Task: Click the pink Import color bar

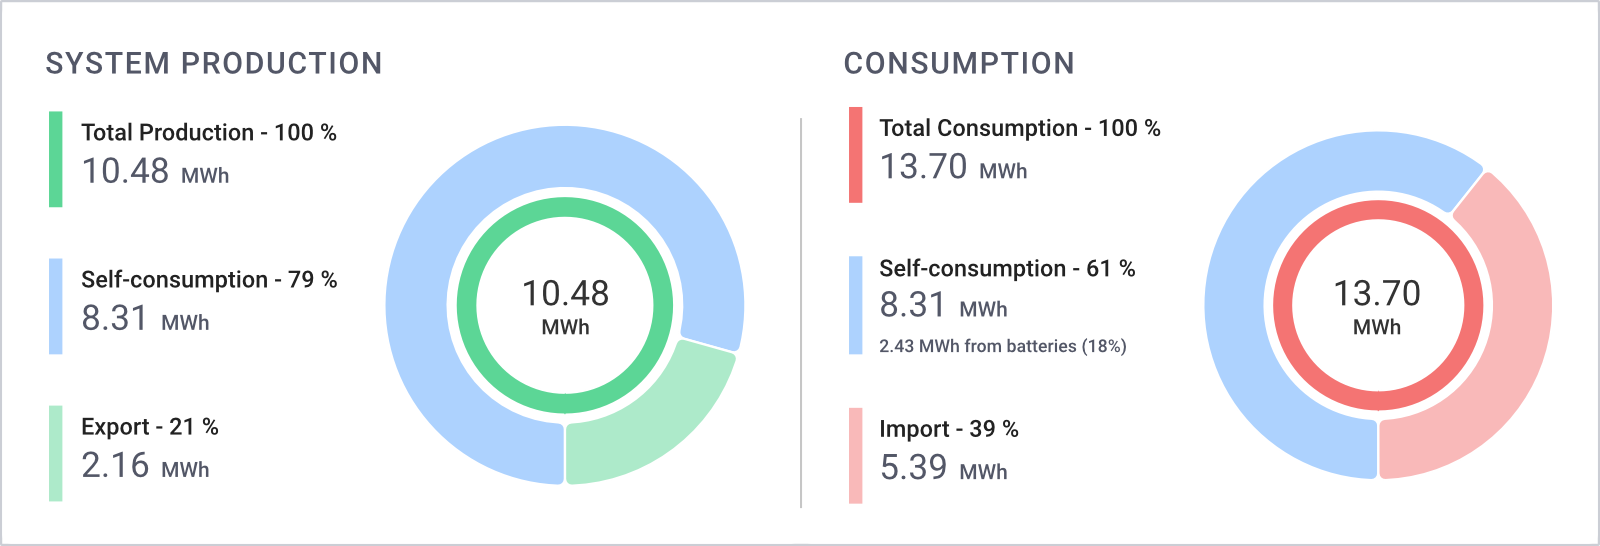Action: [x=856, y=455]
